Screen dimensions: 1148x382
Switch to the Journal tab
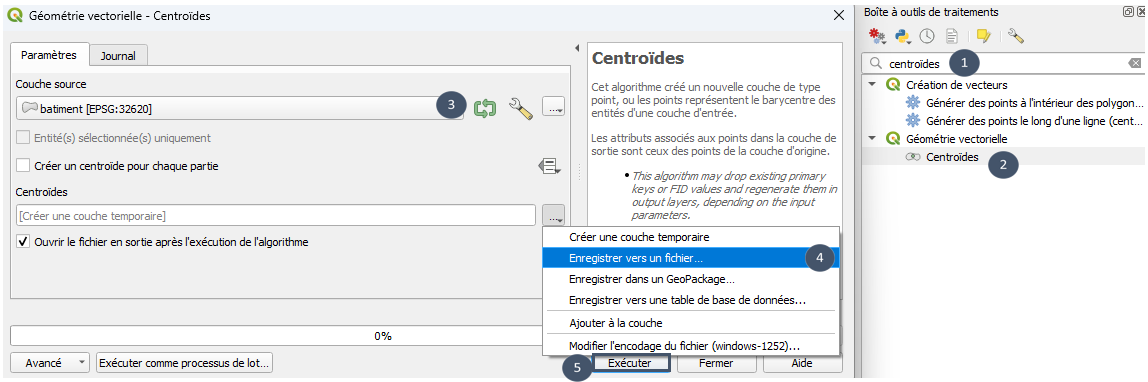[x=119, y=56]
